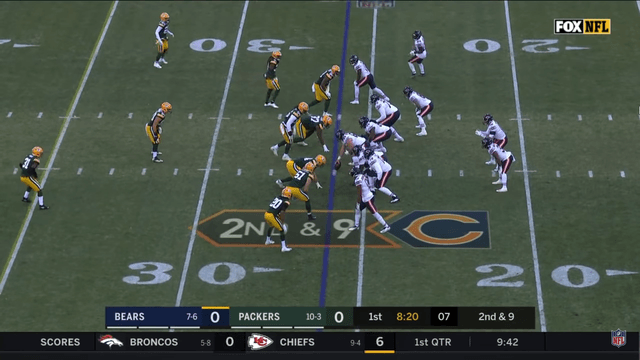Image resolution: width=640 pixels, height=360 pixels.
Task: Click the Packers timeout indicator bars
Action: click(x=278, y=327)
